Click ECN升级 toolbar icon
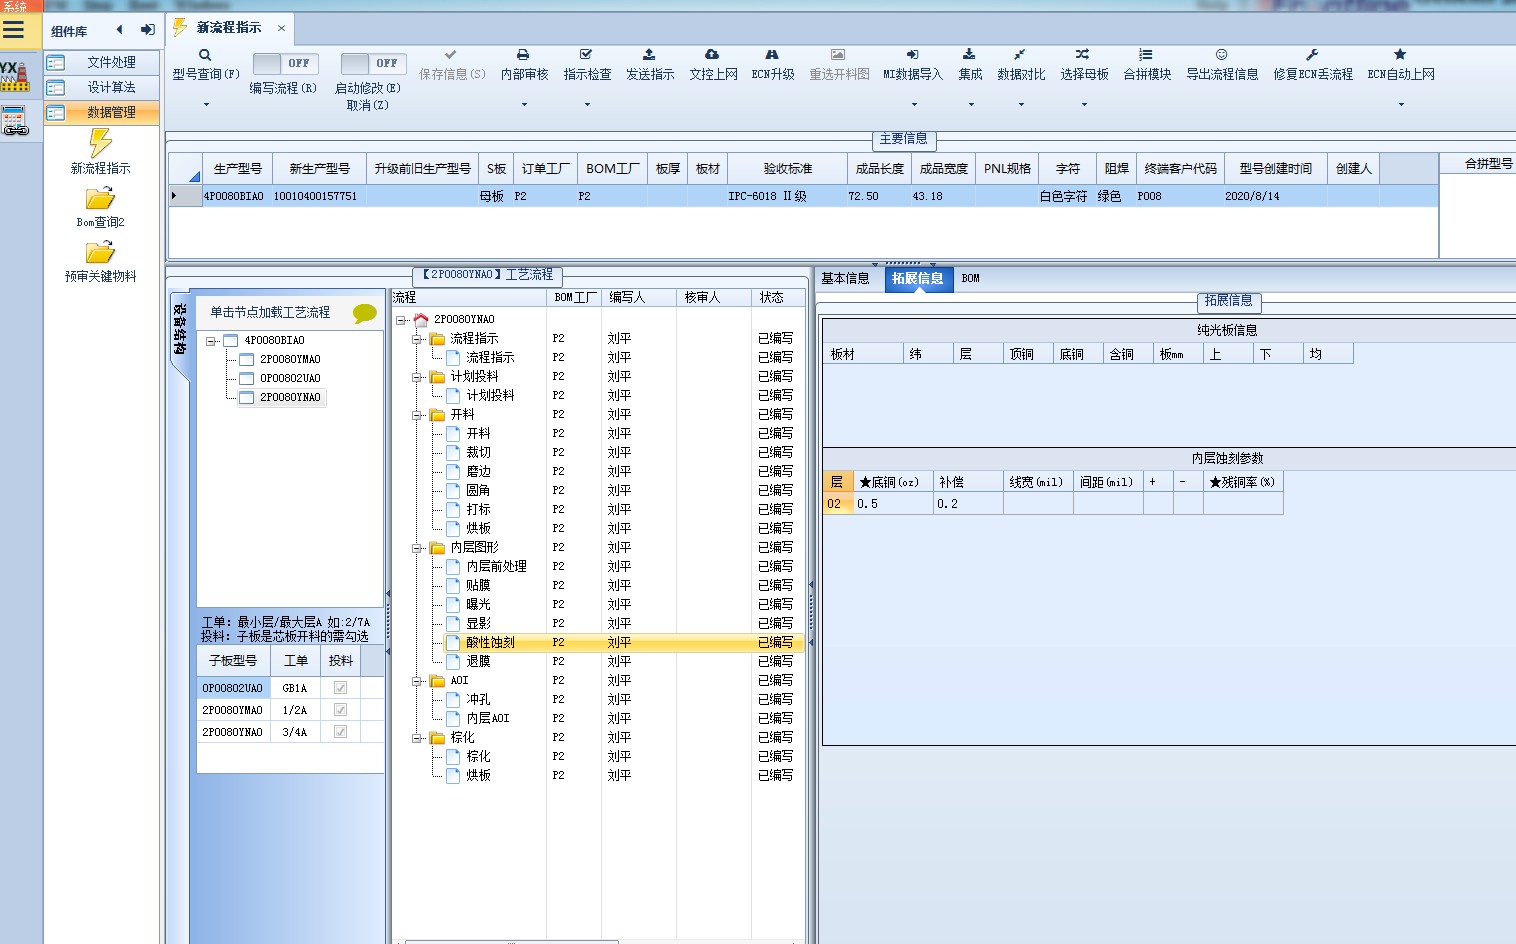1516x944 pixels. click(772, 55)
